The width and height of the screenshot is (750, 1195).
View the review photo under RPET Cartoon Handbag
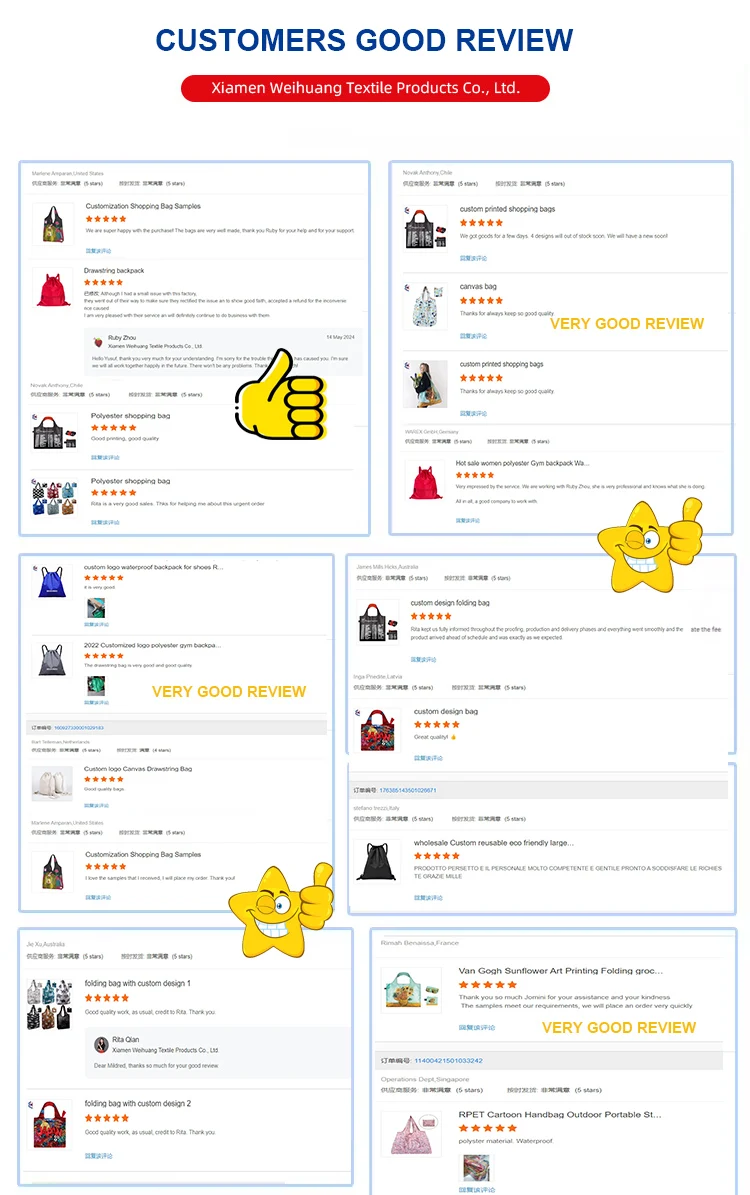click(x=477, y=1167)
